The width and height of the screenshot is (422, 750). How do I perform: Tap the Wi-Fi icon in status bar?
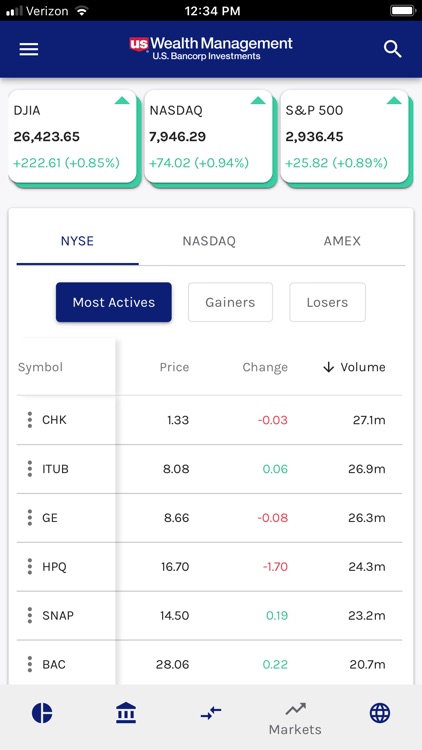82,11
